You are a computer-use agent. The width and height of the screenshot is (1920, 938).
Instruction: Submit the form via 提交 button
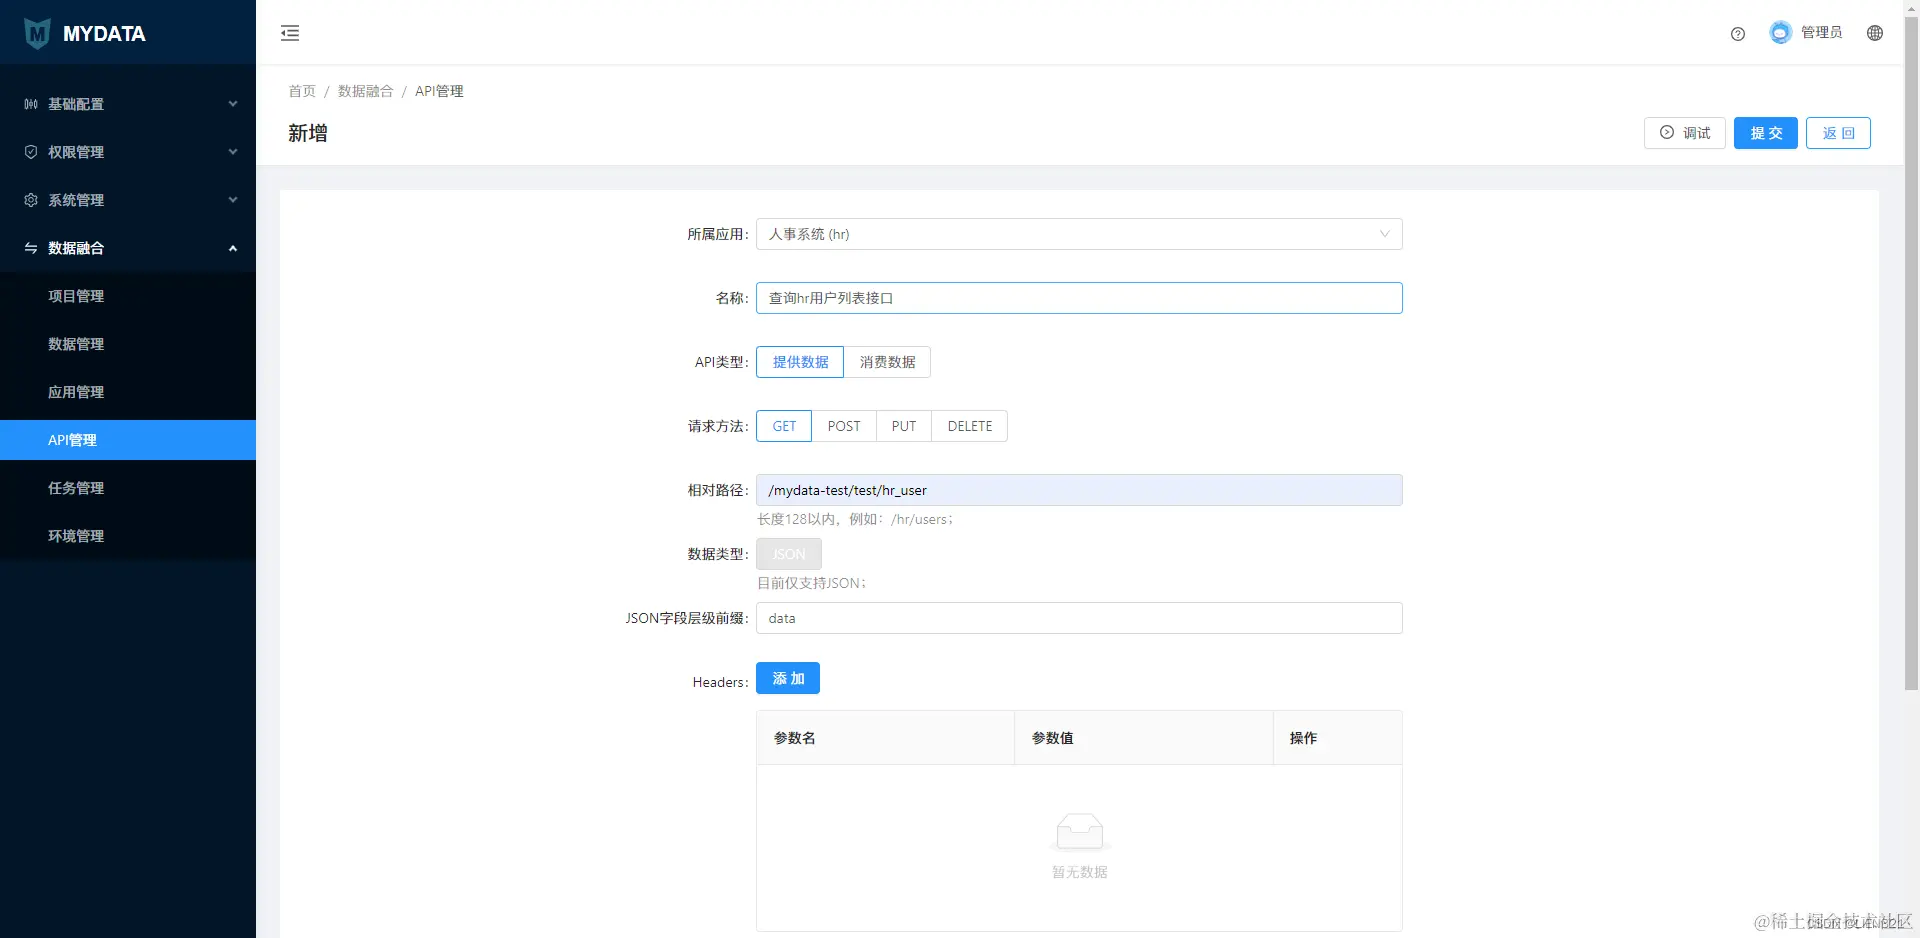tap(1765, 133)
